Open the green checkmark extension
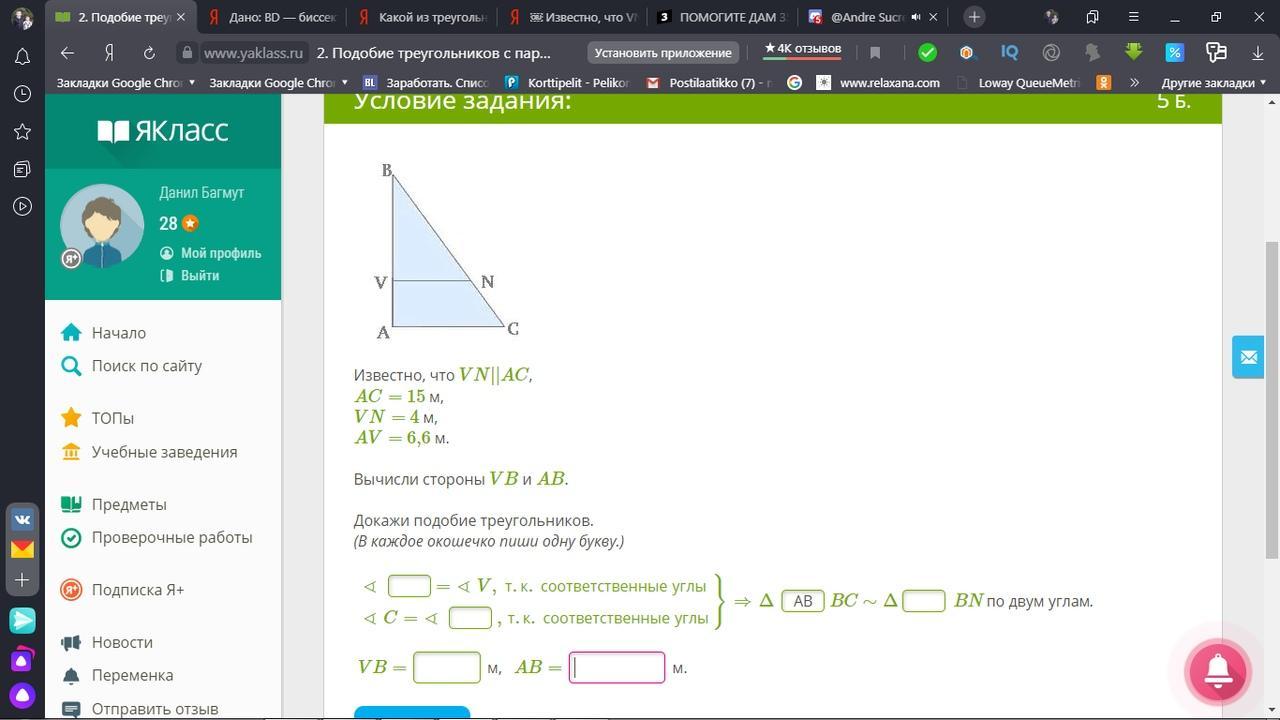 [927, 53]
